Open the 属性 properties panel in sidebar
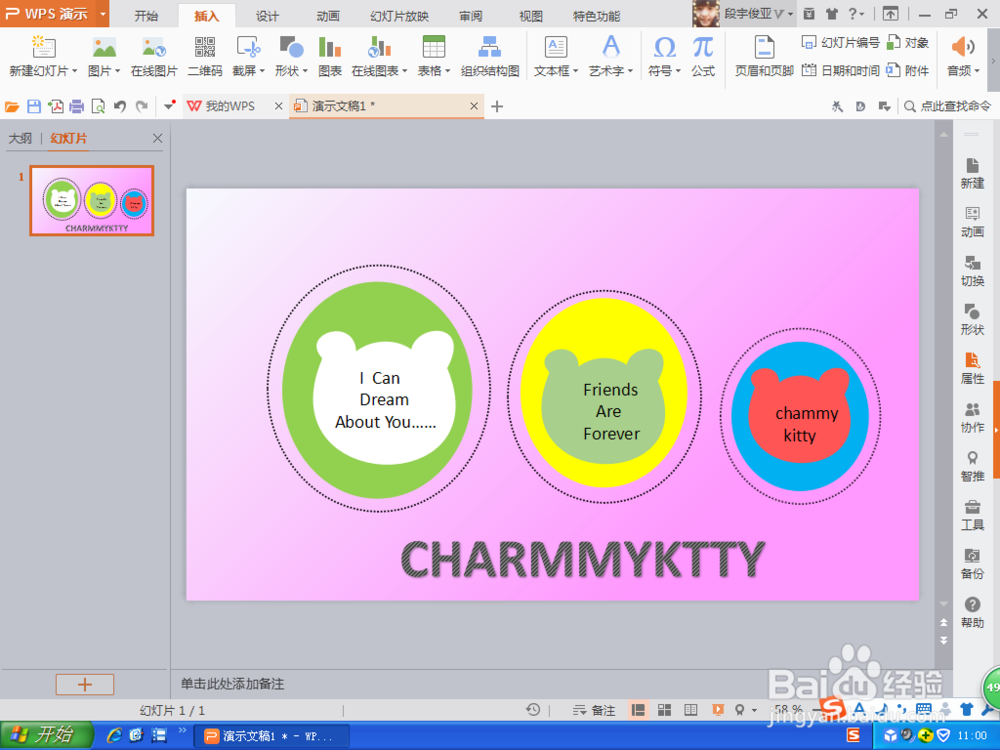The height and width of the screenshot is (750, 1000). pyautogui.click(x=972, y=369)
